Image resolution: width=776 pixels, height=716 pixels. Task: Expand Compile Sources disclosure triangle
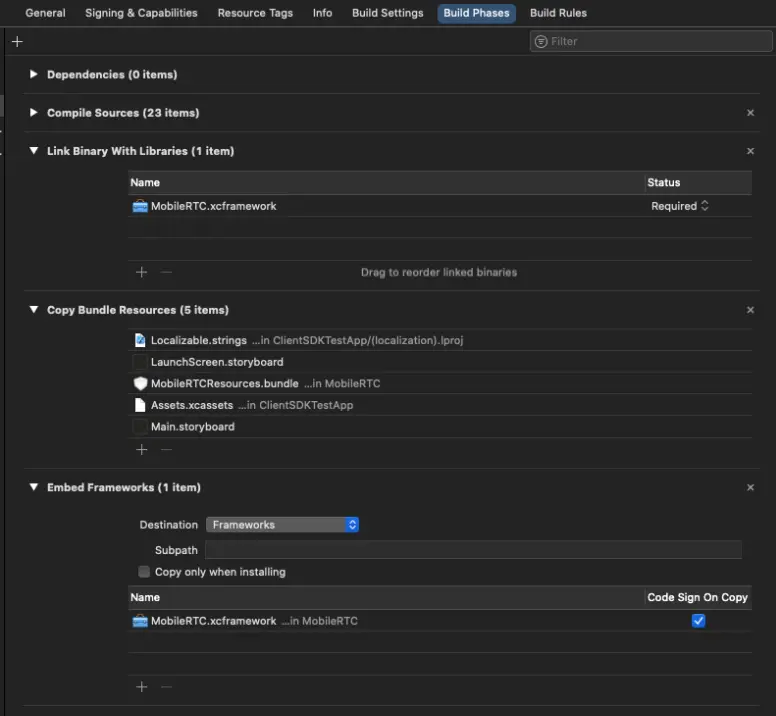tap(34, 113)
